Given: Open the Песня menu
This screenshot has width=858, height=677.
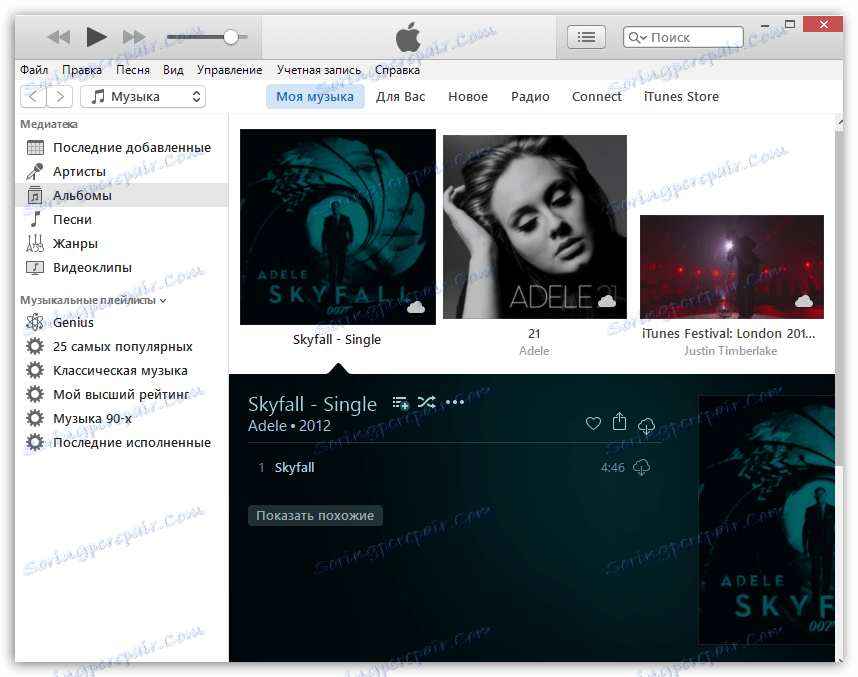Looking at the screenshot, I should [x=132, y=70].
